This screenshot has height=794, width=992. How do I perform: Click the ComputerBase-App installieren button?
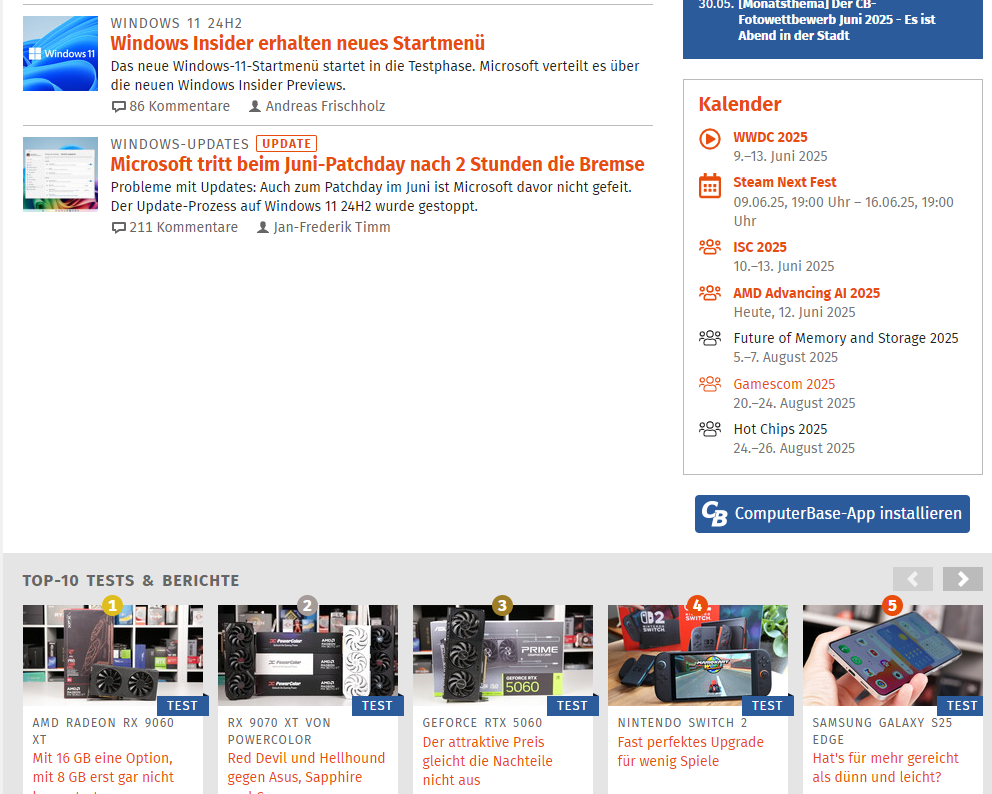(x=832, y=514)
